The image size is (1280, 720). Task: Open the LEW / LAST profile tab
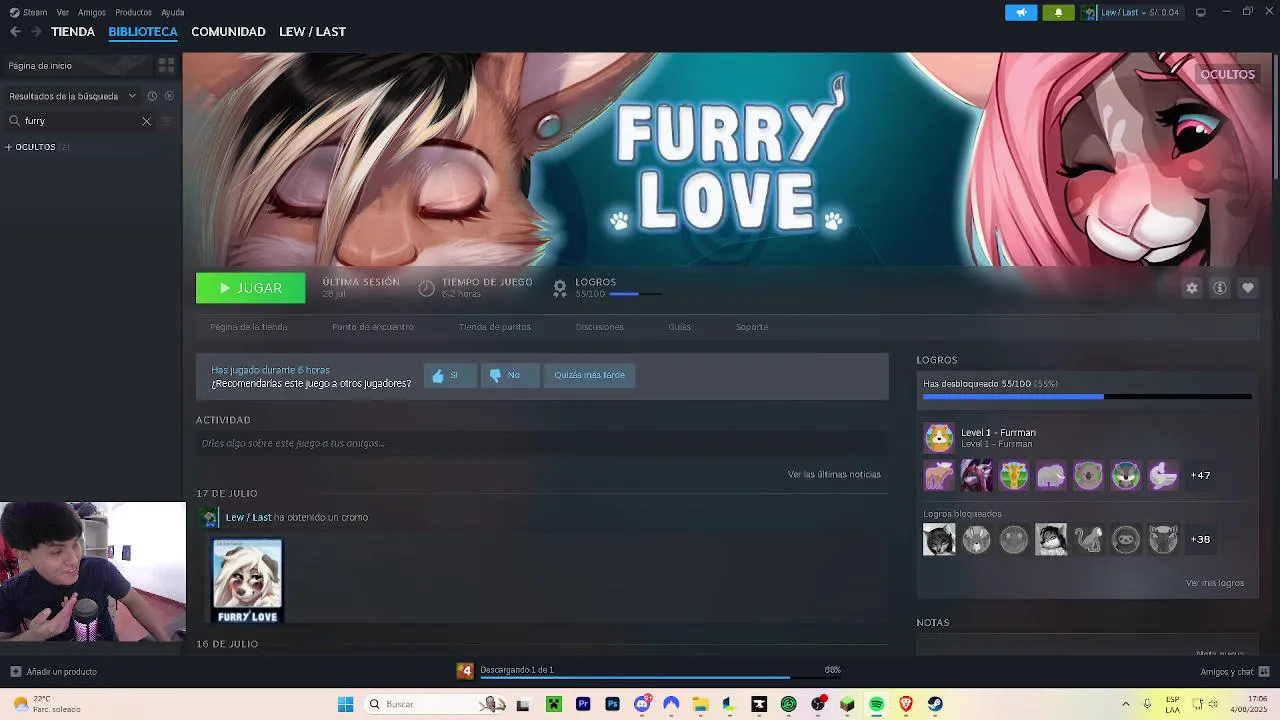(312, 32)
